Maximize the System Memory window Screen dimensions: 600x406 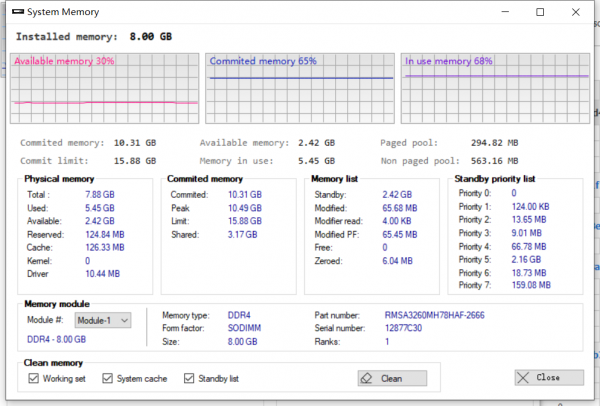point(540,12)
